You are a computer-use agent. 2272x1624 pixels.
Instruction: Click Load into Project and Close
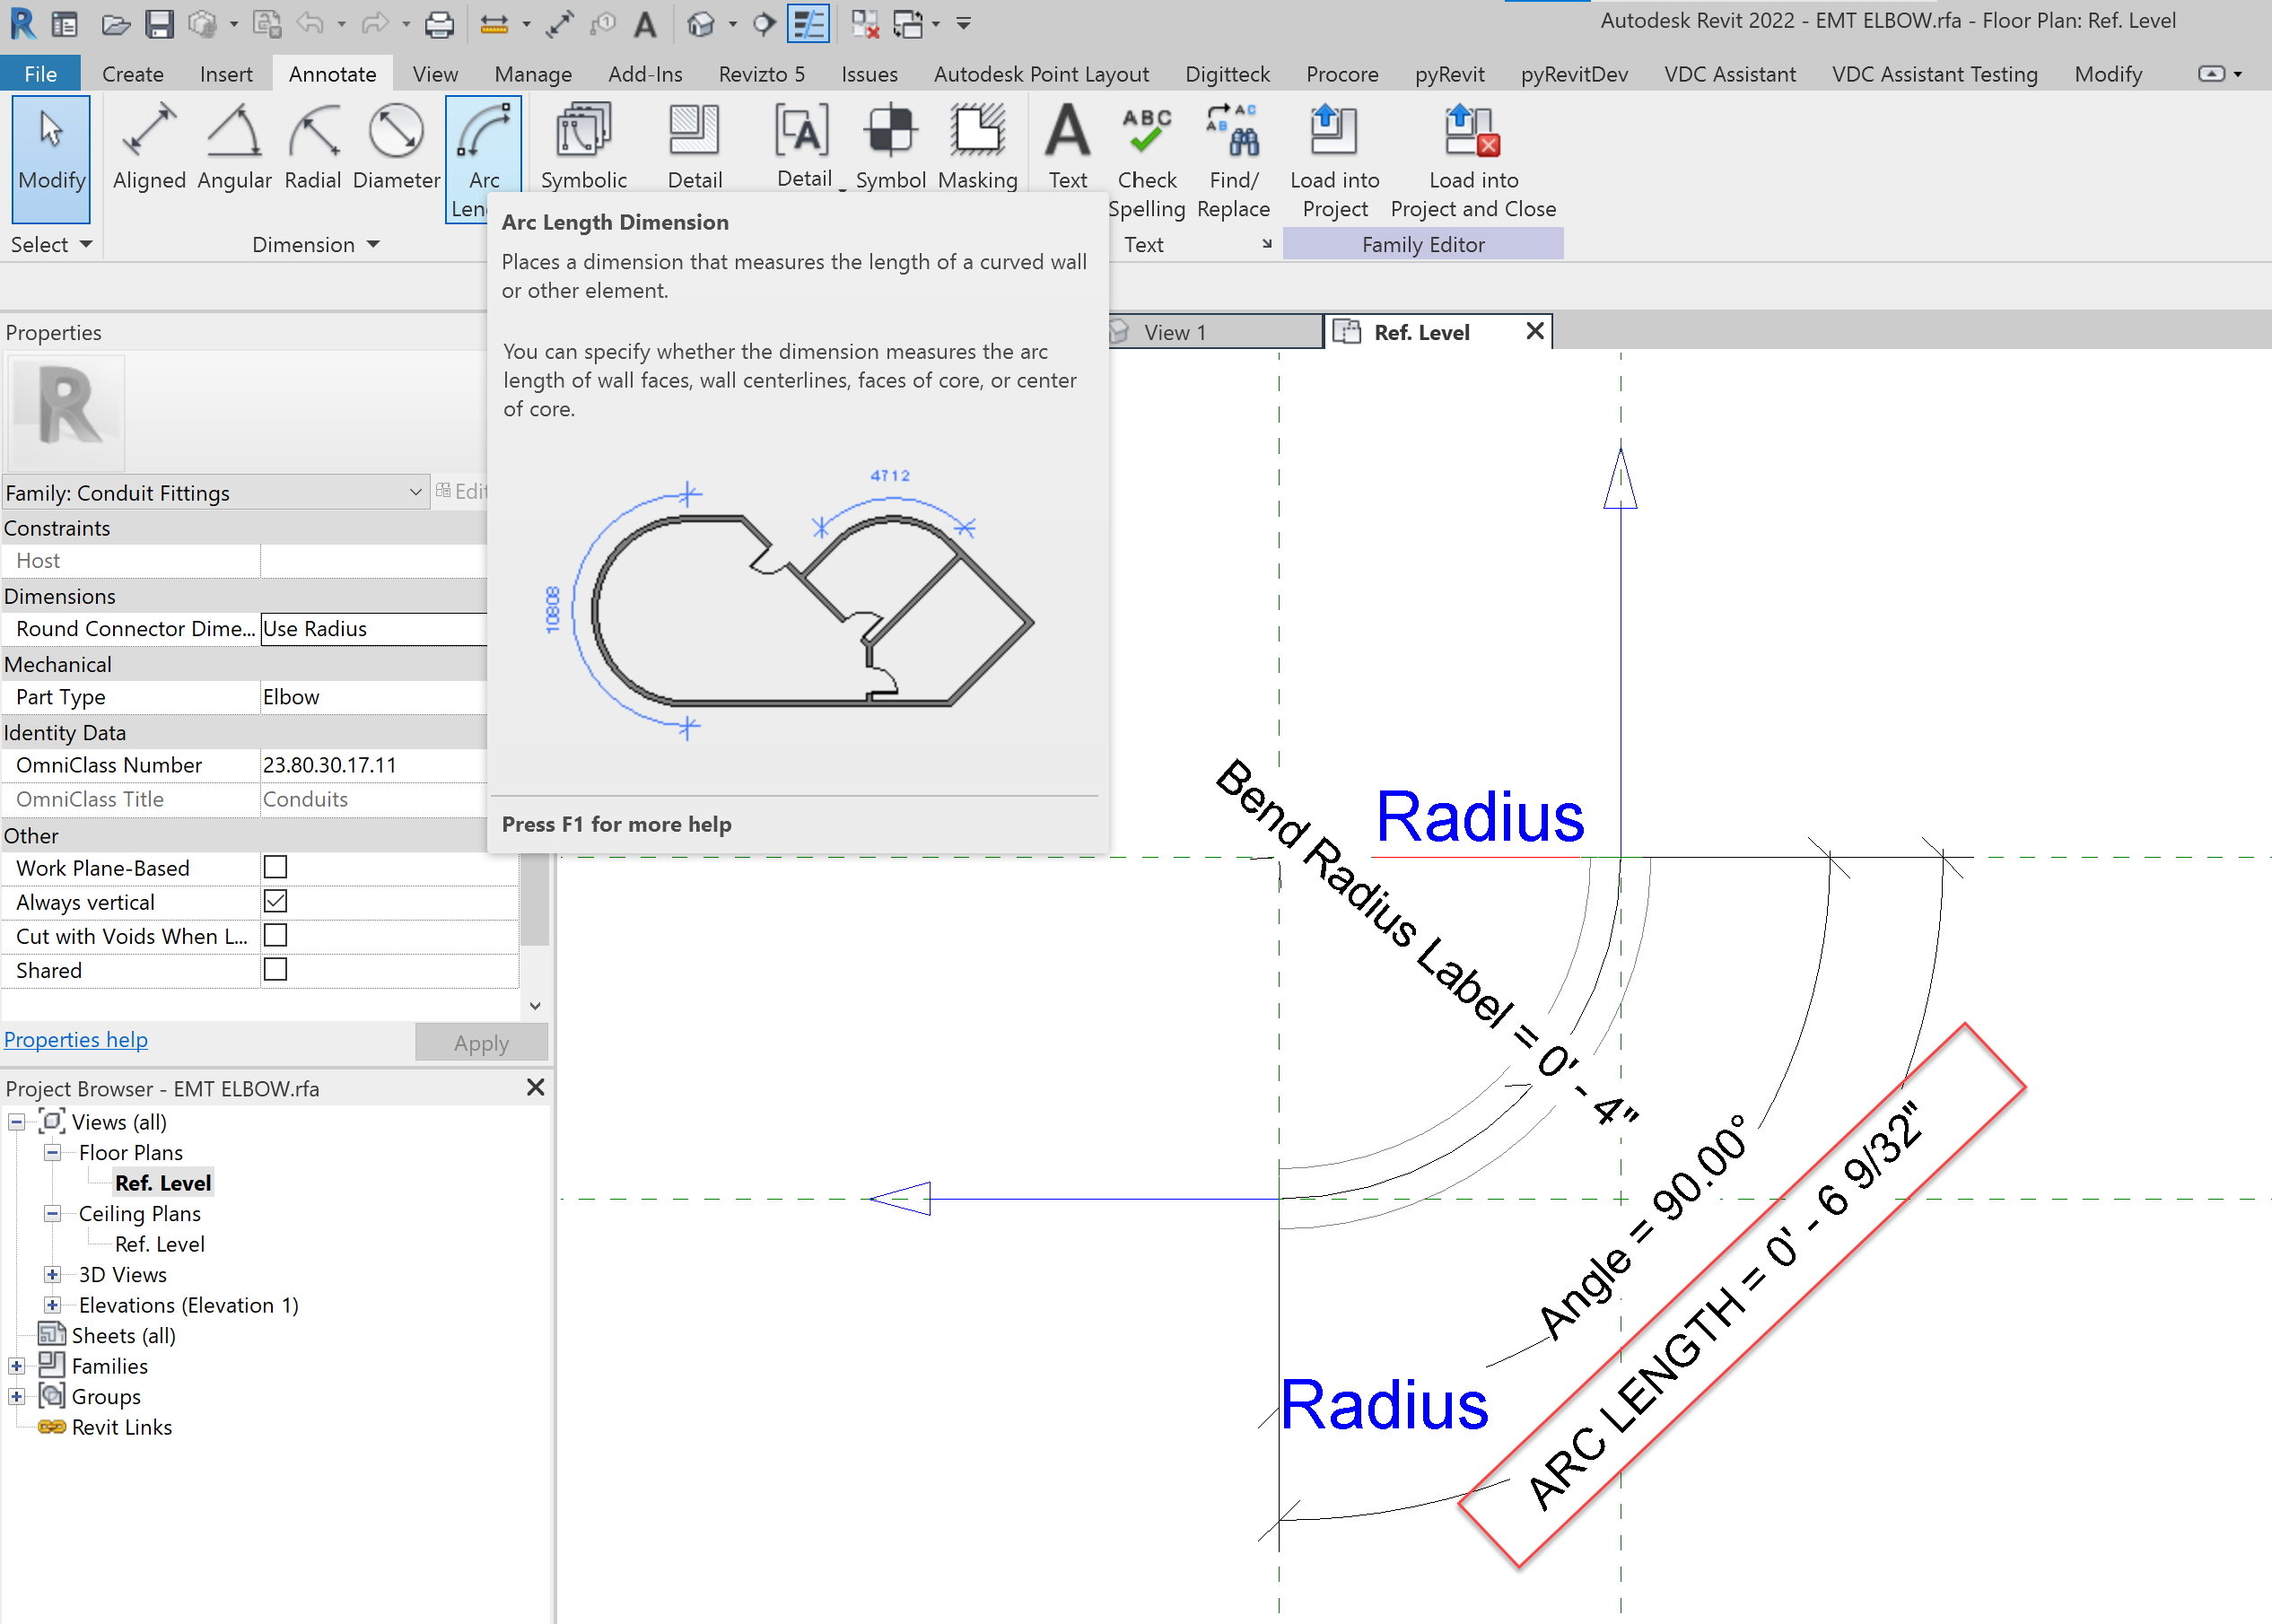coord(1473,160)
